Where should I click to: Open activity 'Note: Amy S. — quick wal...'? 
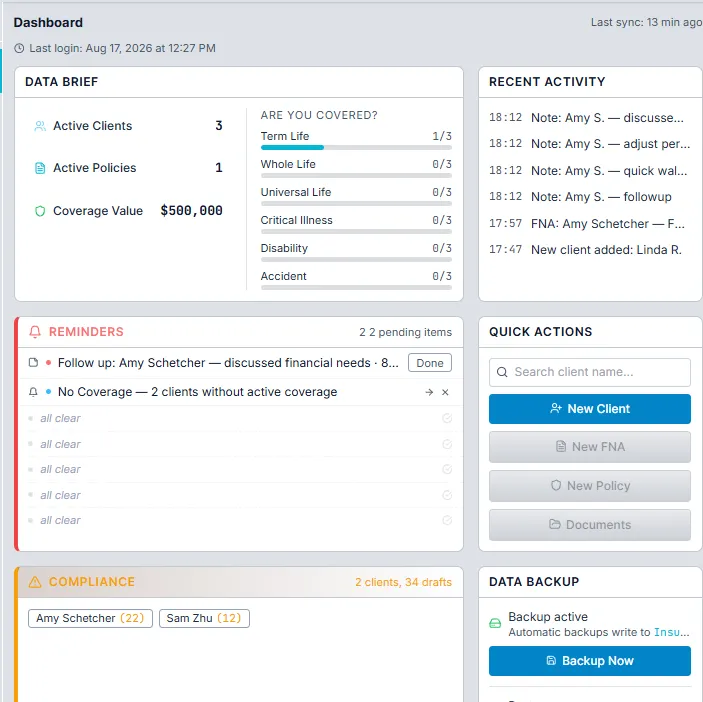tap(588, 171)
